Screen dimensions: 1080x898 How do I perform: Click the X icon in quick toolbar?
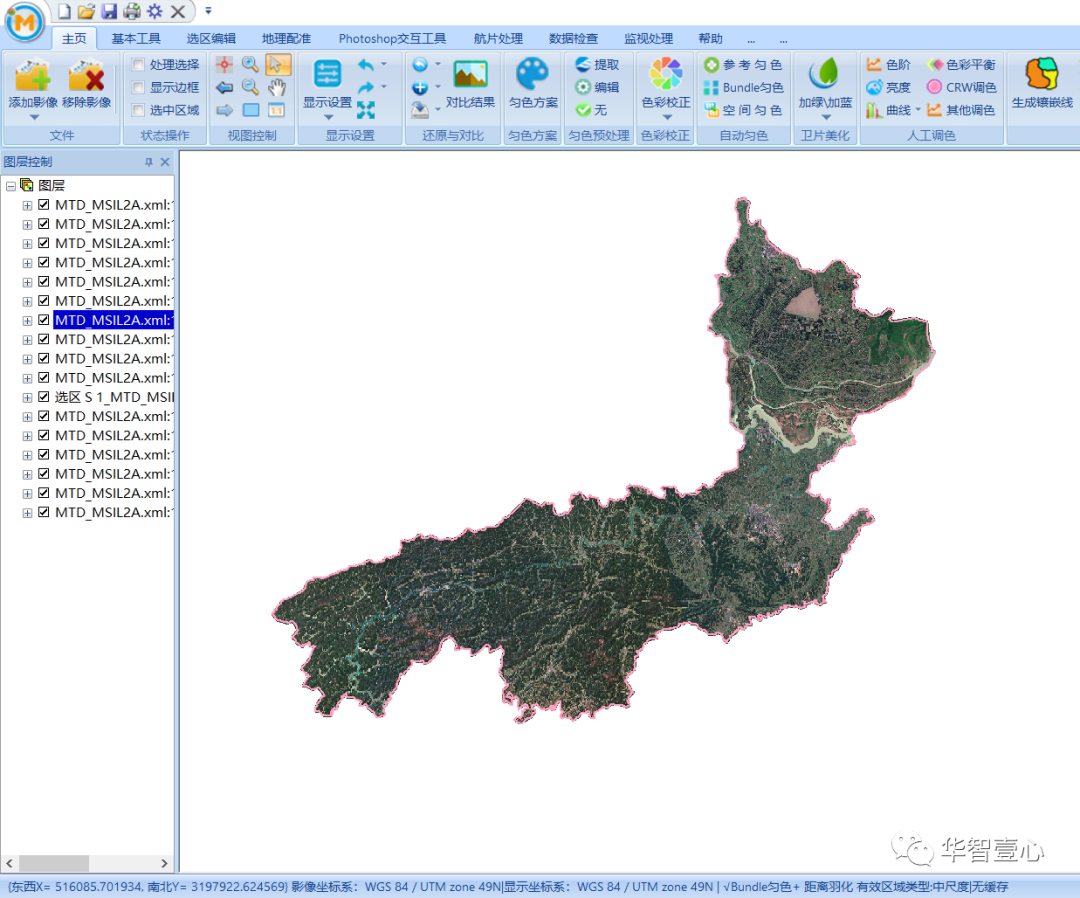pos(178,11)
